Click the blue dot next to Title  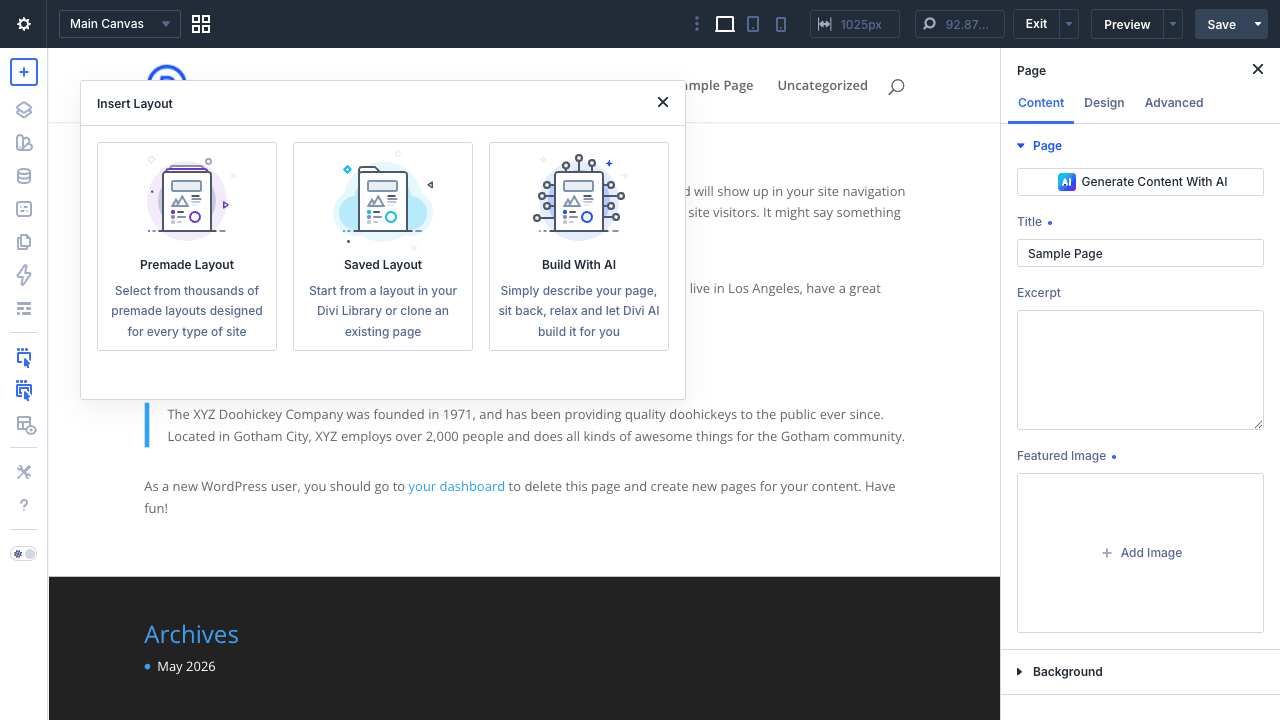tap(1050, 223)
